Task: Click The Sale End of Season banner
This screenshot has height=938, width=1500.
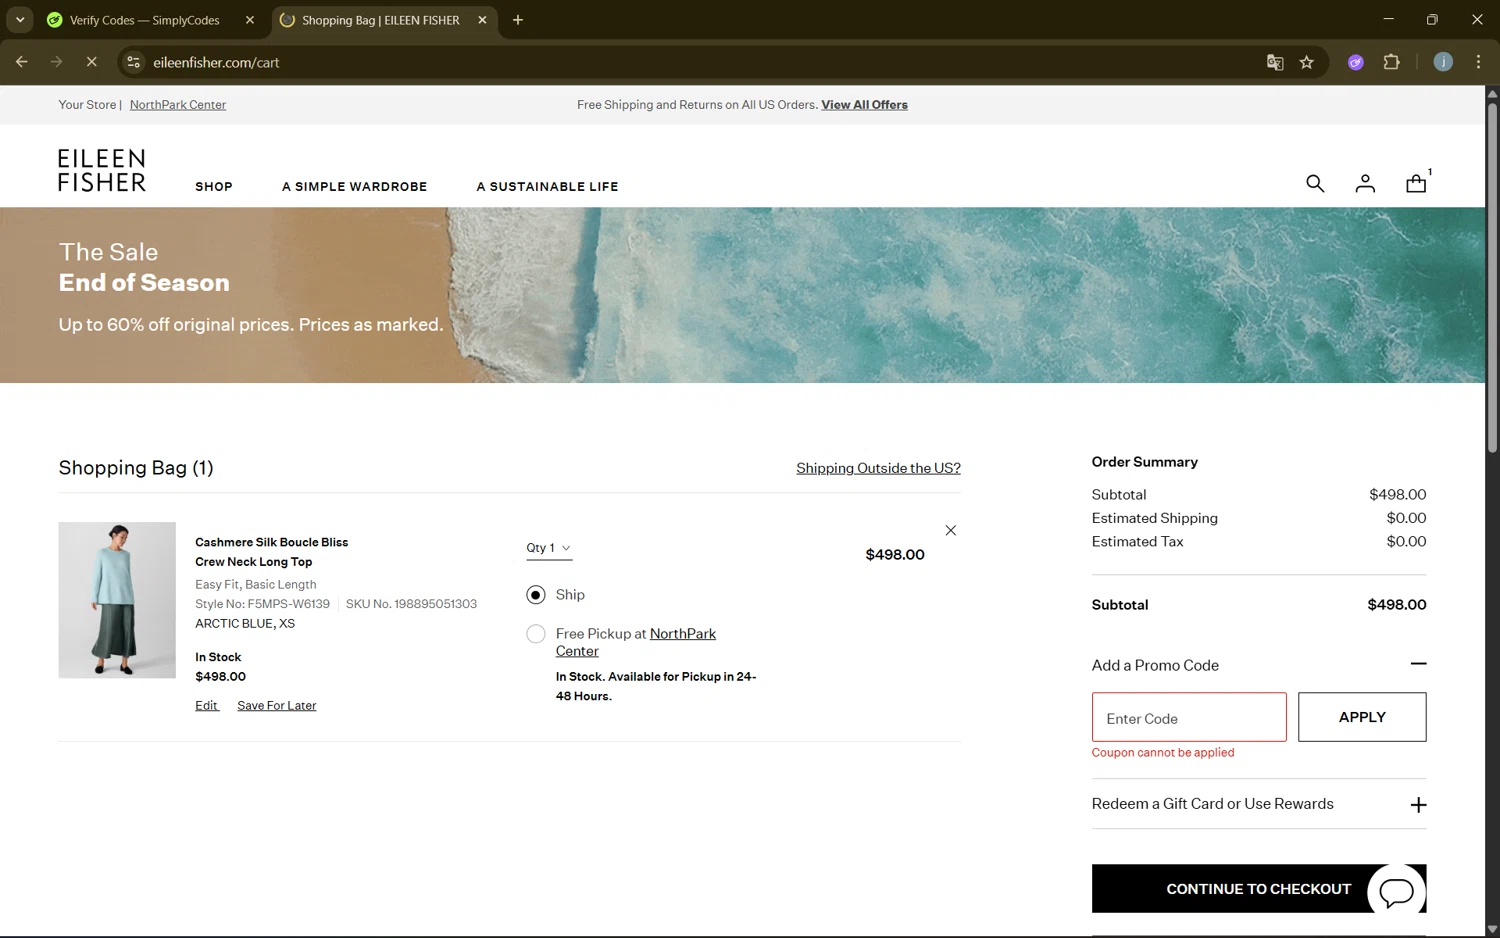Action: tap(742, 295)
